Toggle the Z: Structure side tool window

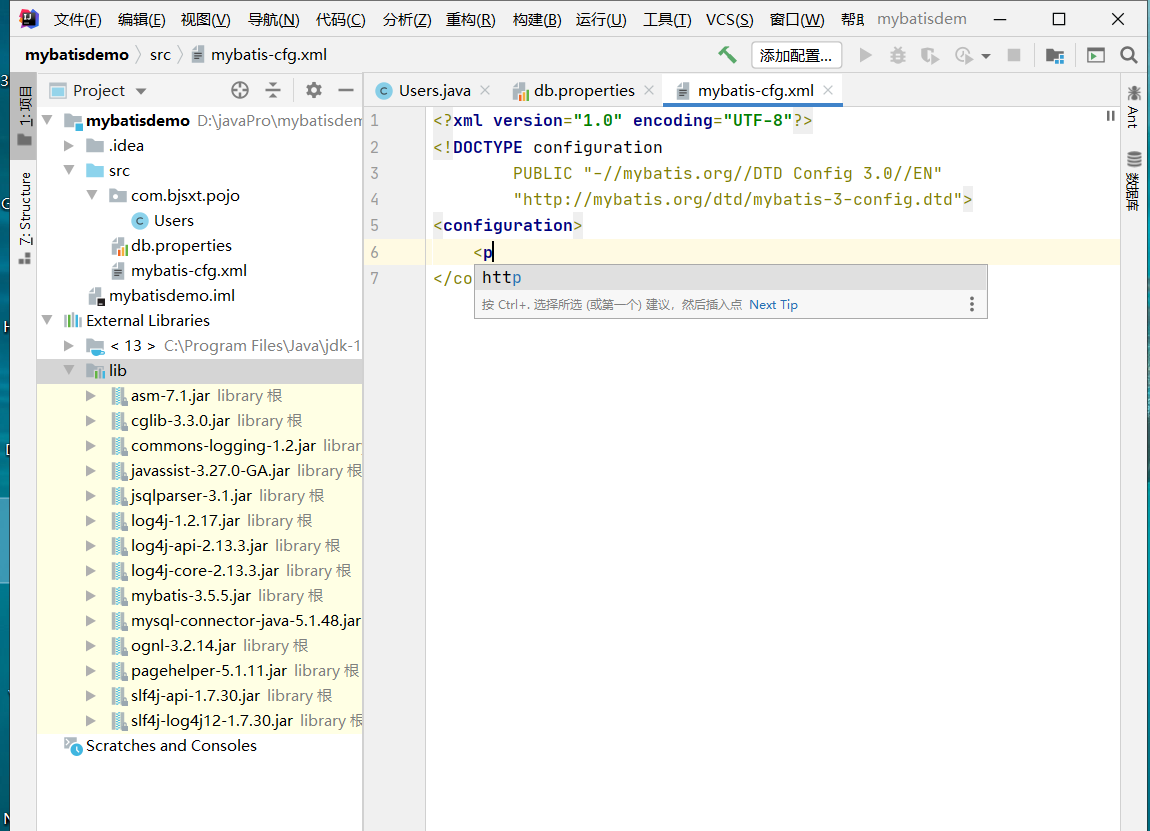pos(25,218)
